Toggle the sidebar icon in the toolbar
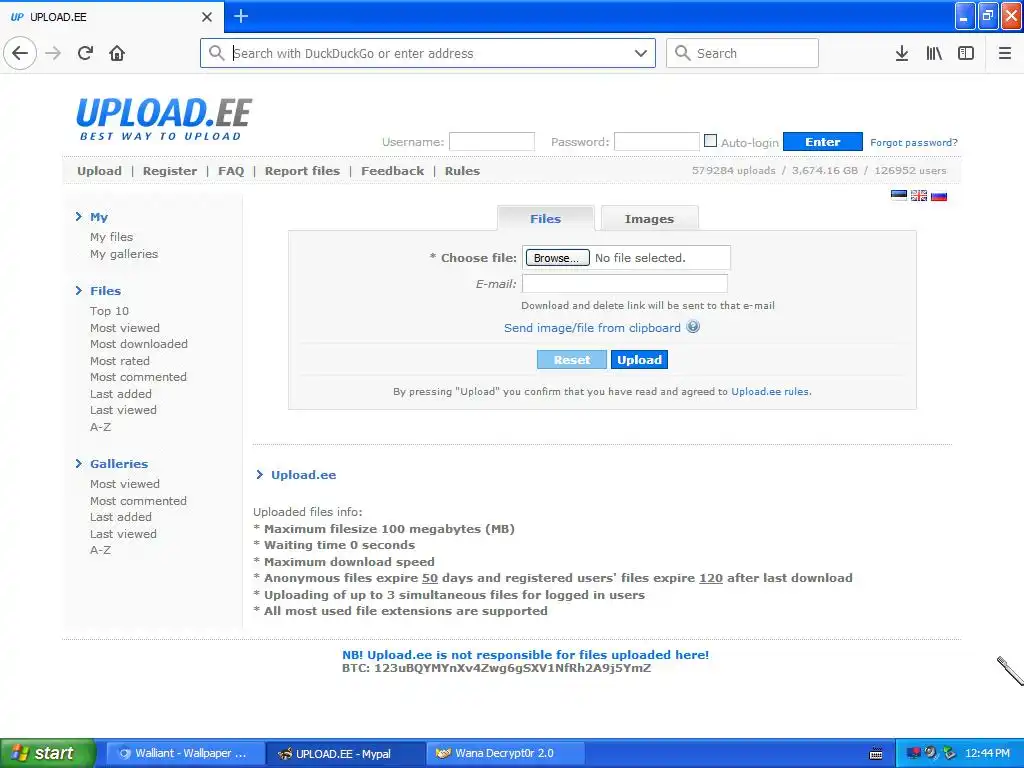This screenshot has width=1024, height=768. (x=966, y=53)
